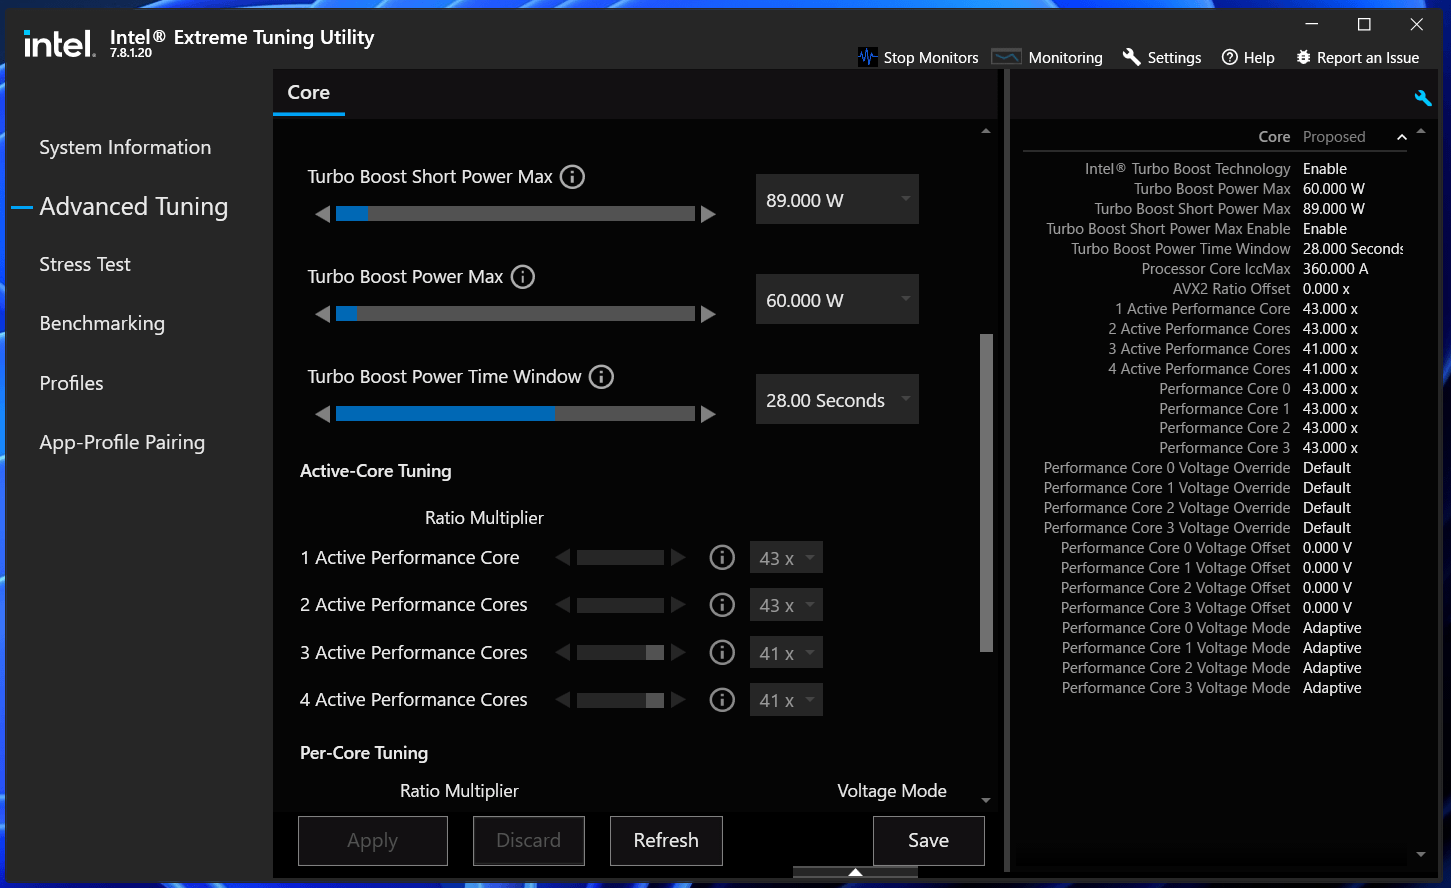The height and width of the screenshot is (888, 1451).
Task: Open Profiles in the sidebar
Action: tap(71, 383)
